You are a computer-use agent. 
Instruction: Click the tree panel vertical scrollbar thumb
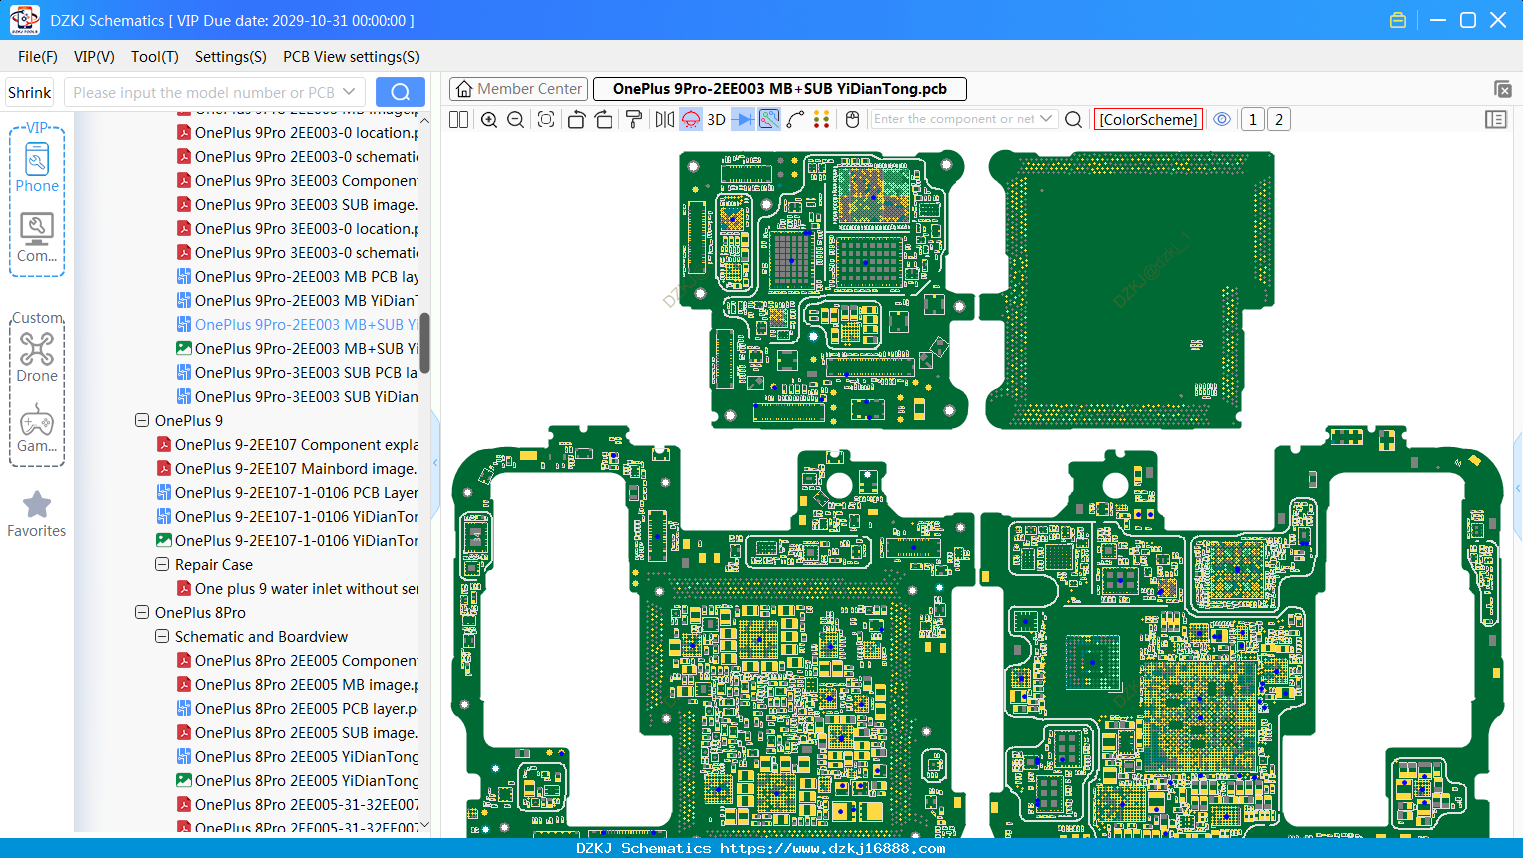pos(425,343)
